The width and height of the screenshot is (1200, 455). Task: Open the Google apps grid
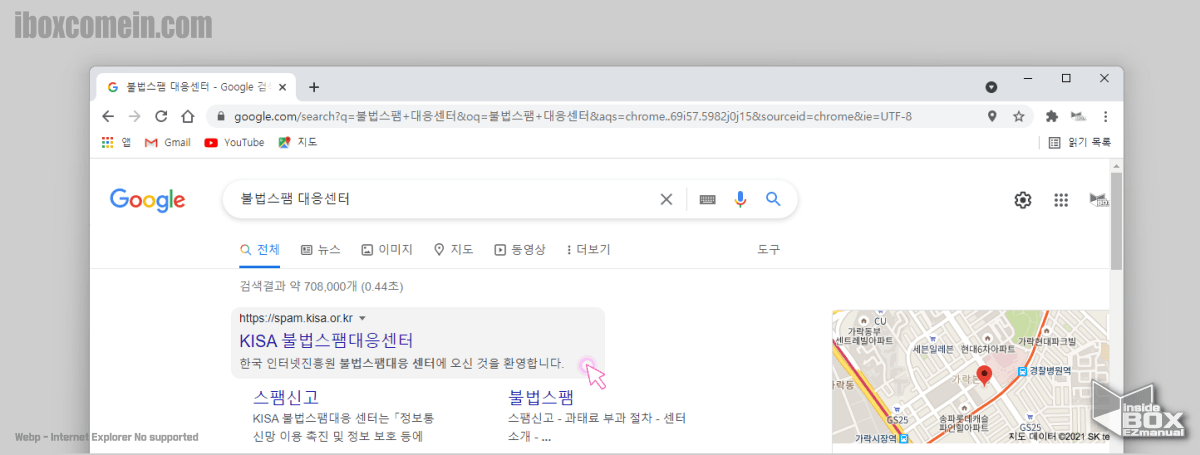click(1061, 200)
